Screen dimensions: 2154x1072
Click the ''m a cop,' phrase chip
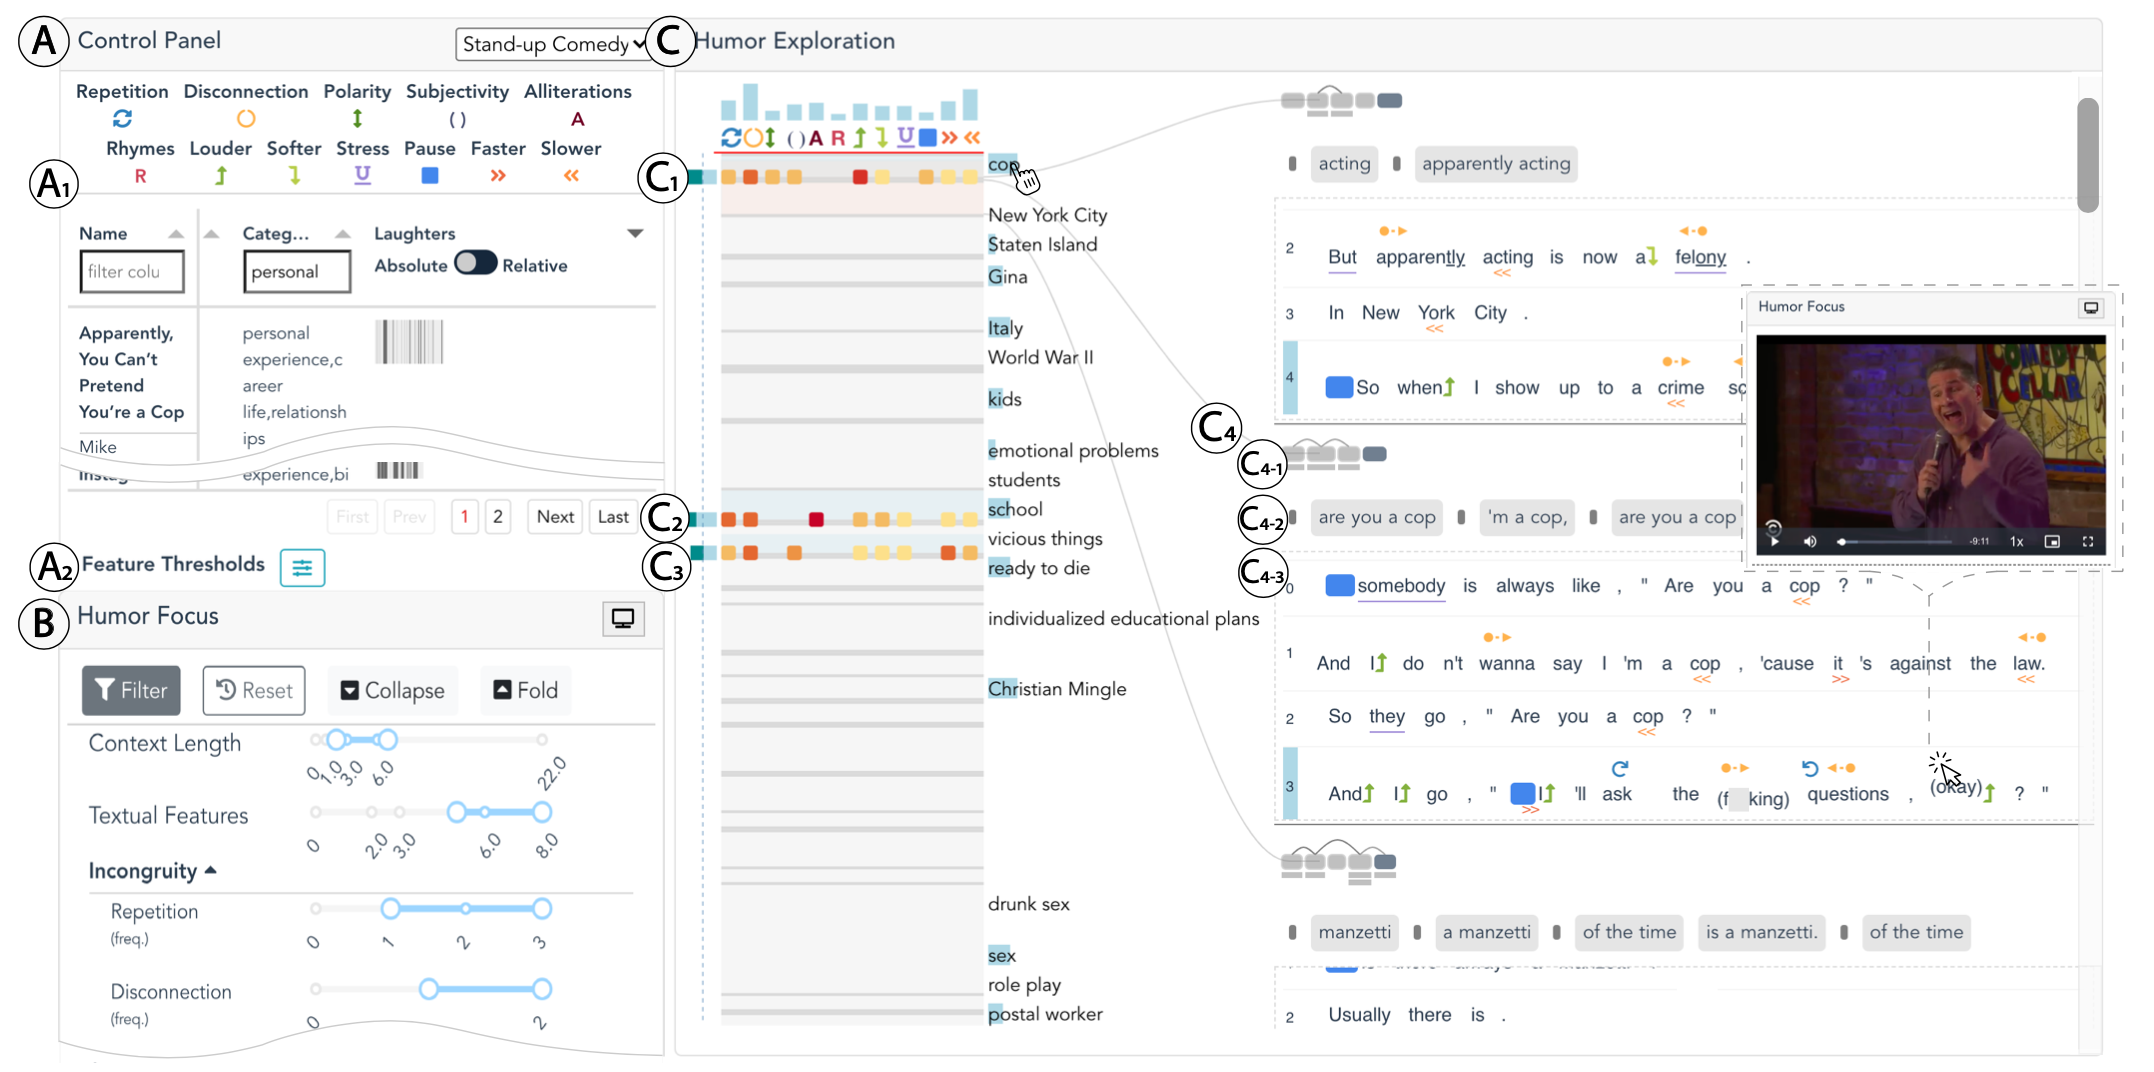pos(1527,517)
